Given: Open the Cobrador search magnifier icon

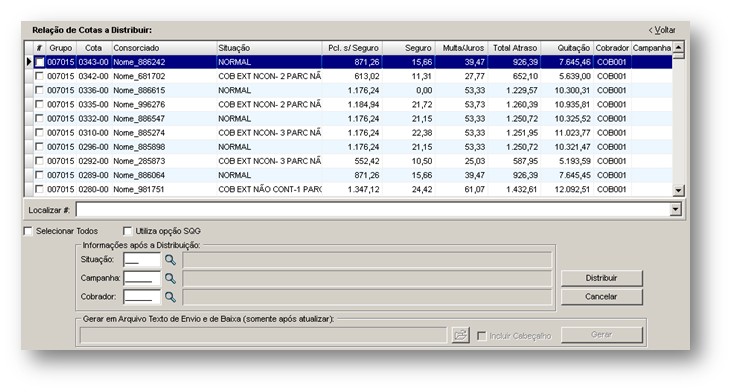Looking at the screenshot, I should 170,297.
